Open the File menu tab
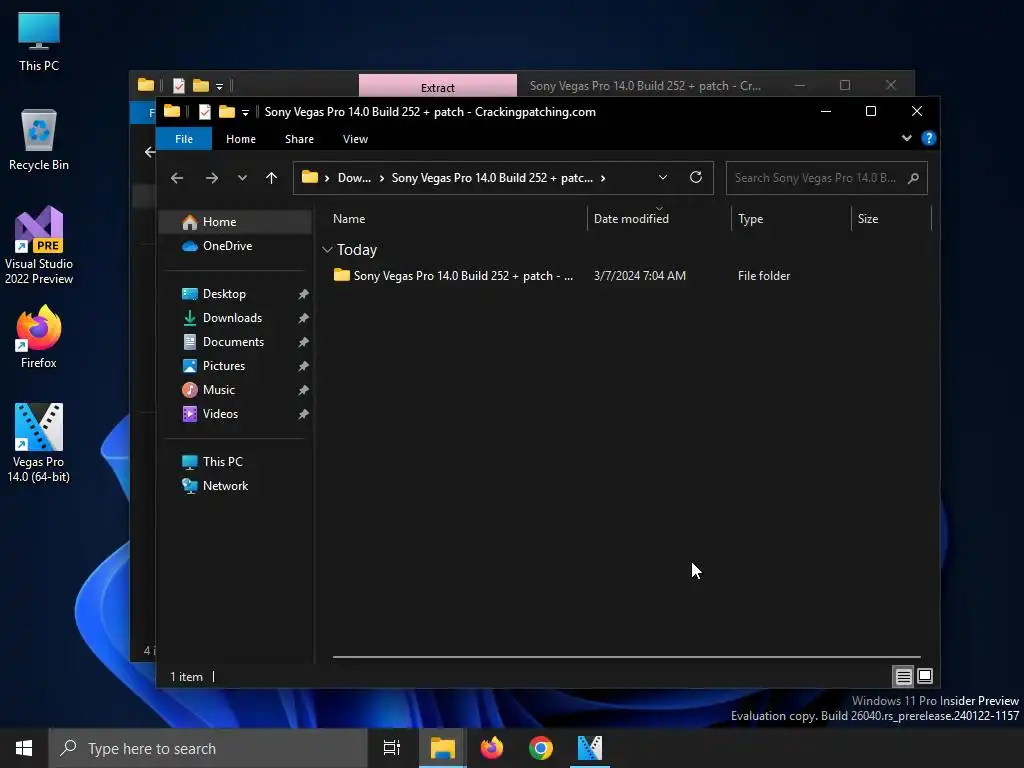The image size is (1024, 768). 184,139
